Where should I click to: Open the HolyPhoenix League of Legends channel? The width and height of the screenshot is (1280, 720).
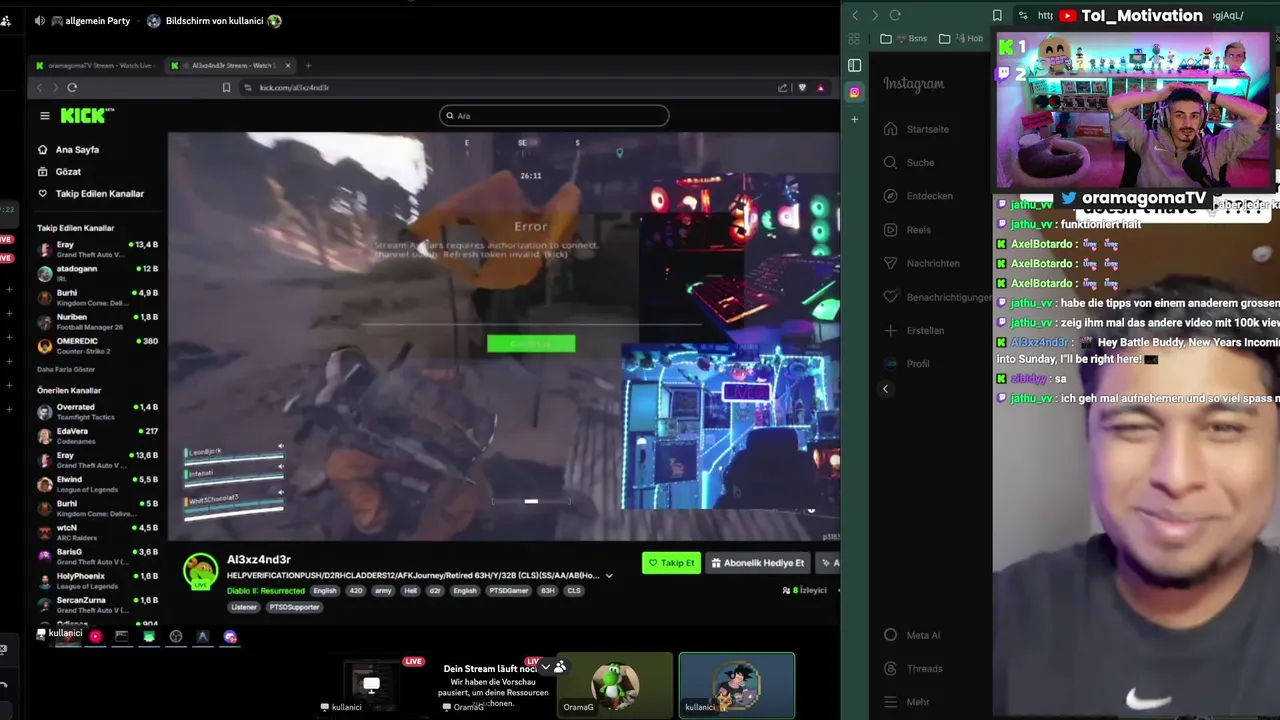pos(97,580)
